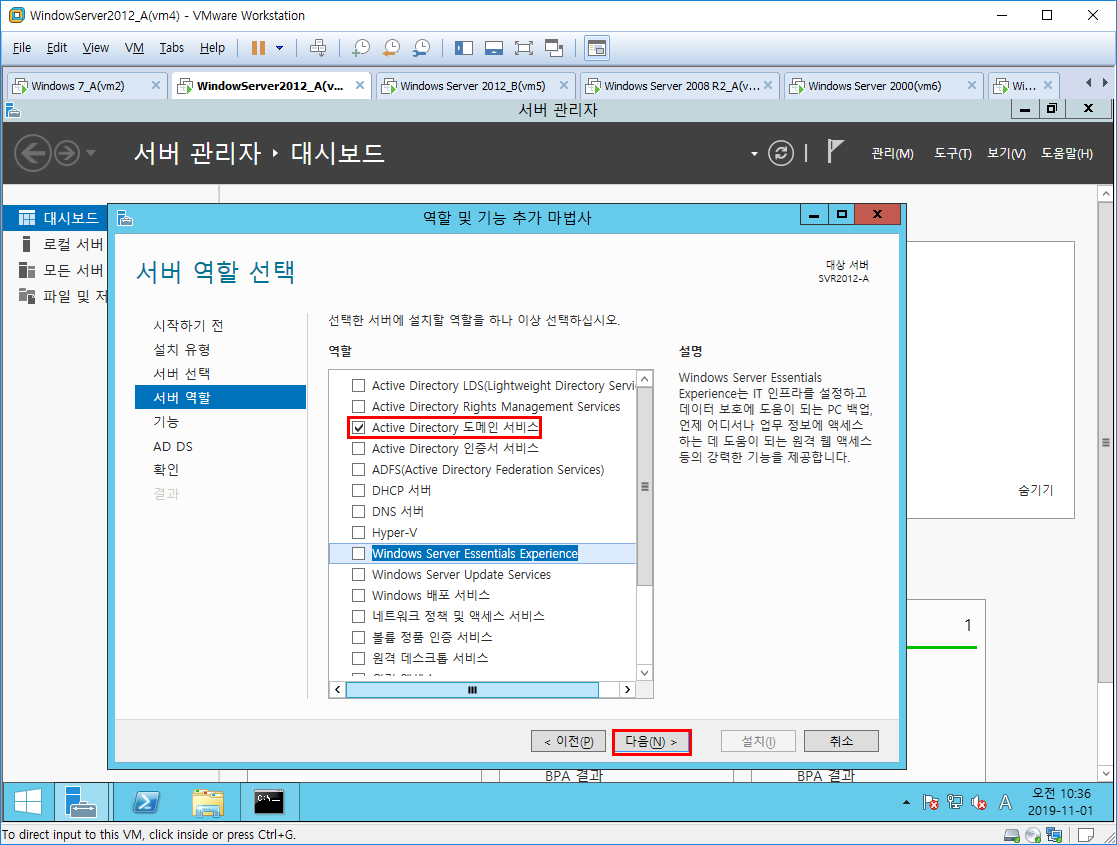Open the Tabs menu in VMware
1117x845 pixels.
coord(172,48)
